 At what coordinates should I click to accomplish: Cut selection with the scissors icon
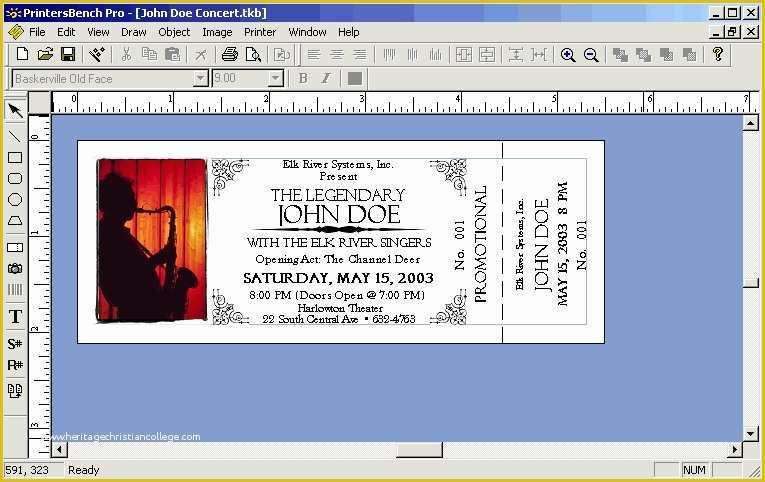[126, 54]
